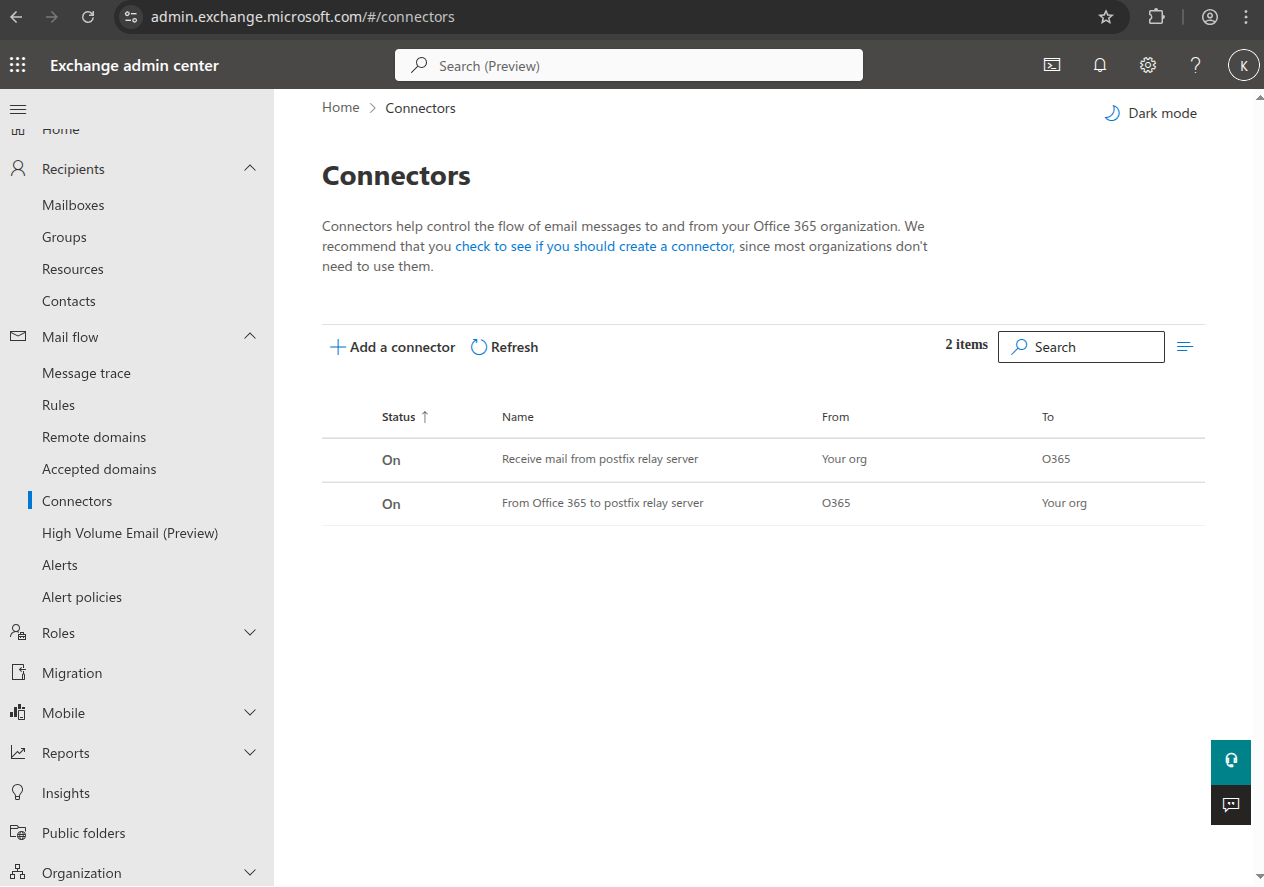Expand the Roles section chevron
This screenshot has height=887, width=1264.
pos(250,633)
